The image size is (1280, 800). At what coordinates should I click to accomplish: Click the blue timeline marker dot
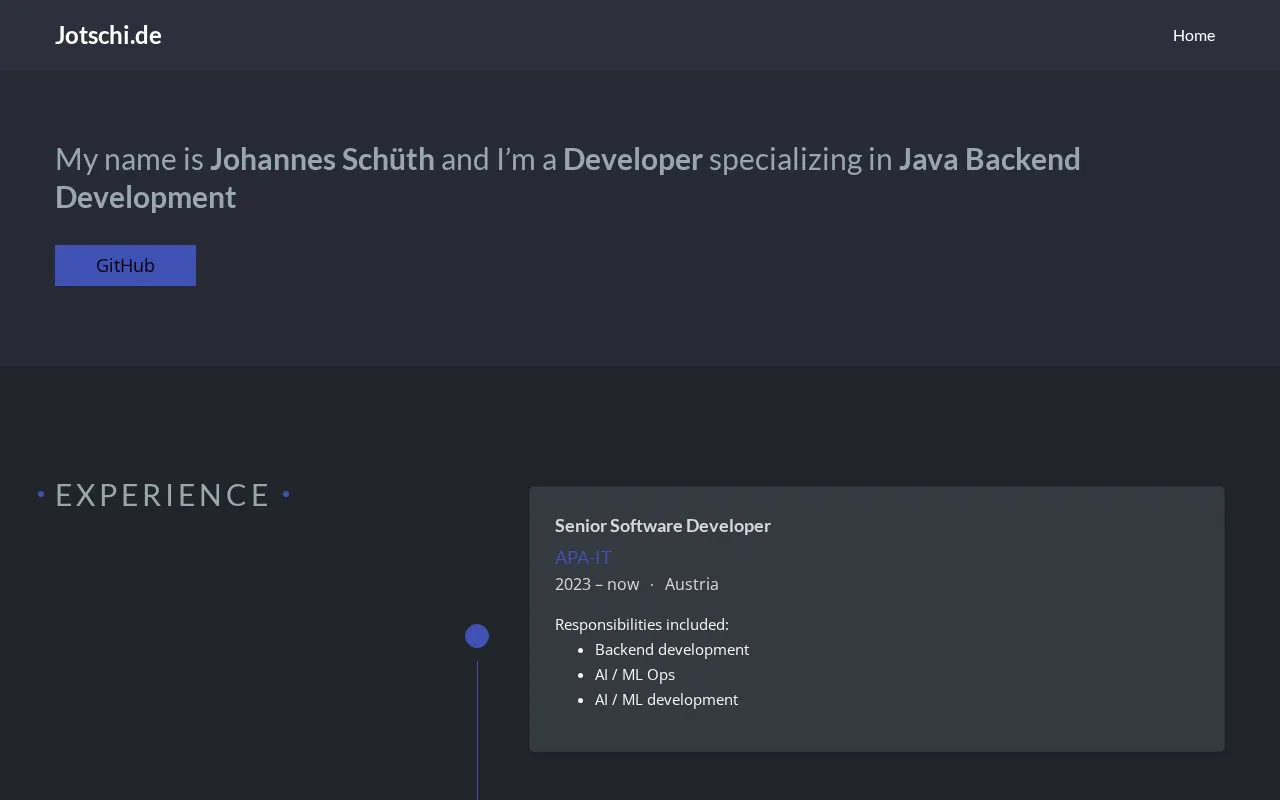[x=477, y=636]
